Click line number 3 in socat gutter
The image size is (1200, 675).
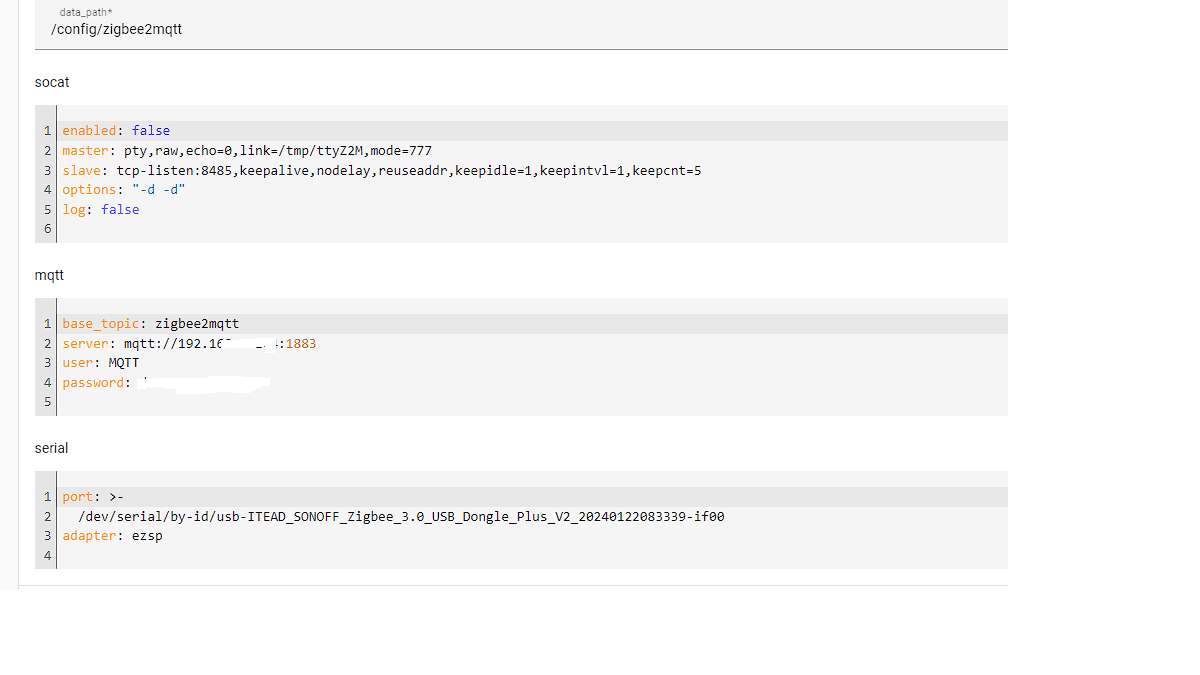pyautogui.click(x=47, y=171)
